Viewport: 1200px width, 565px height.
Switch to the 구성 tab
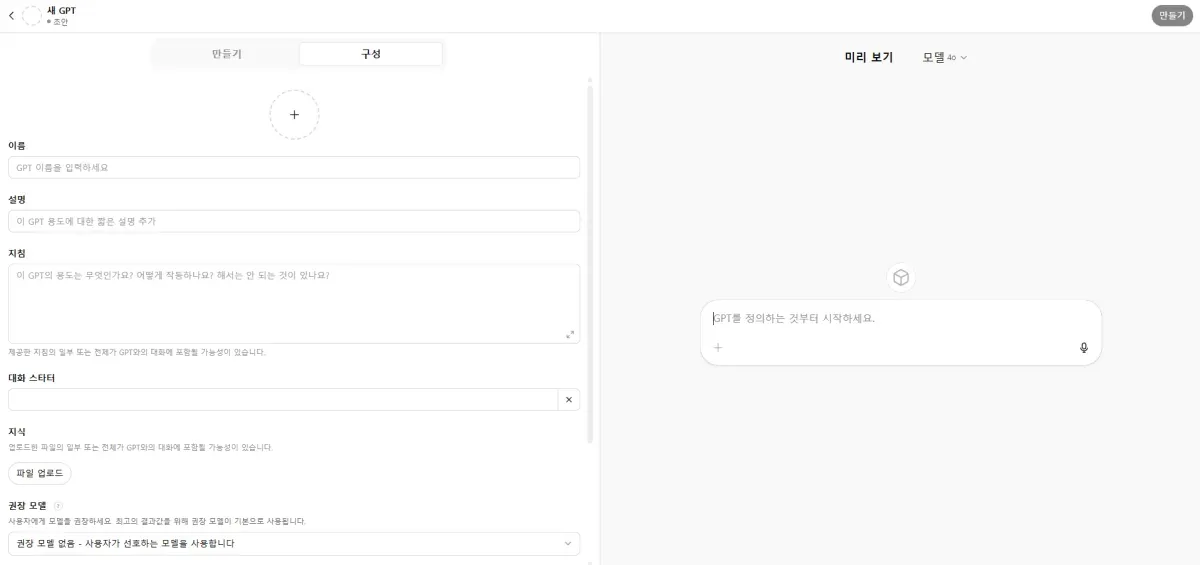(x=370, y=54)
